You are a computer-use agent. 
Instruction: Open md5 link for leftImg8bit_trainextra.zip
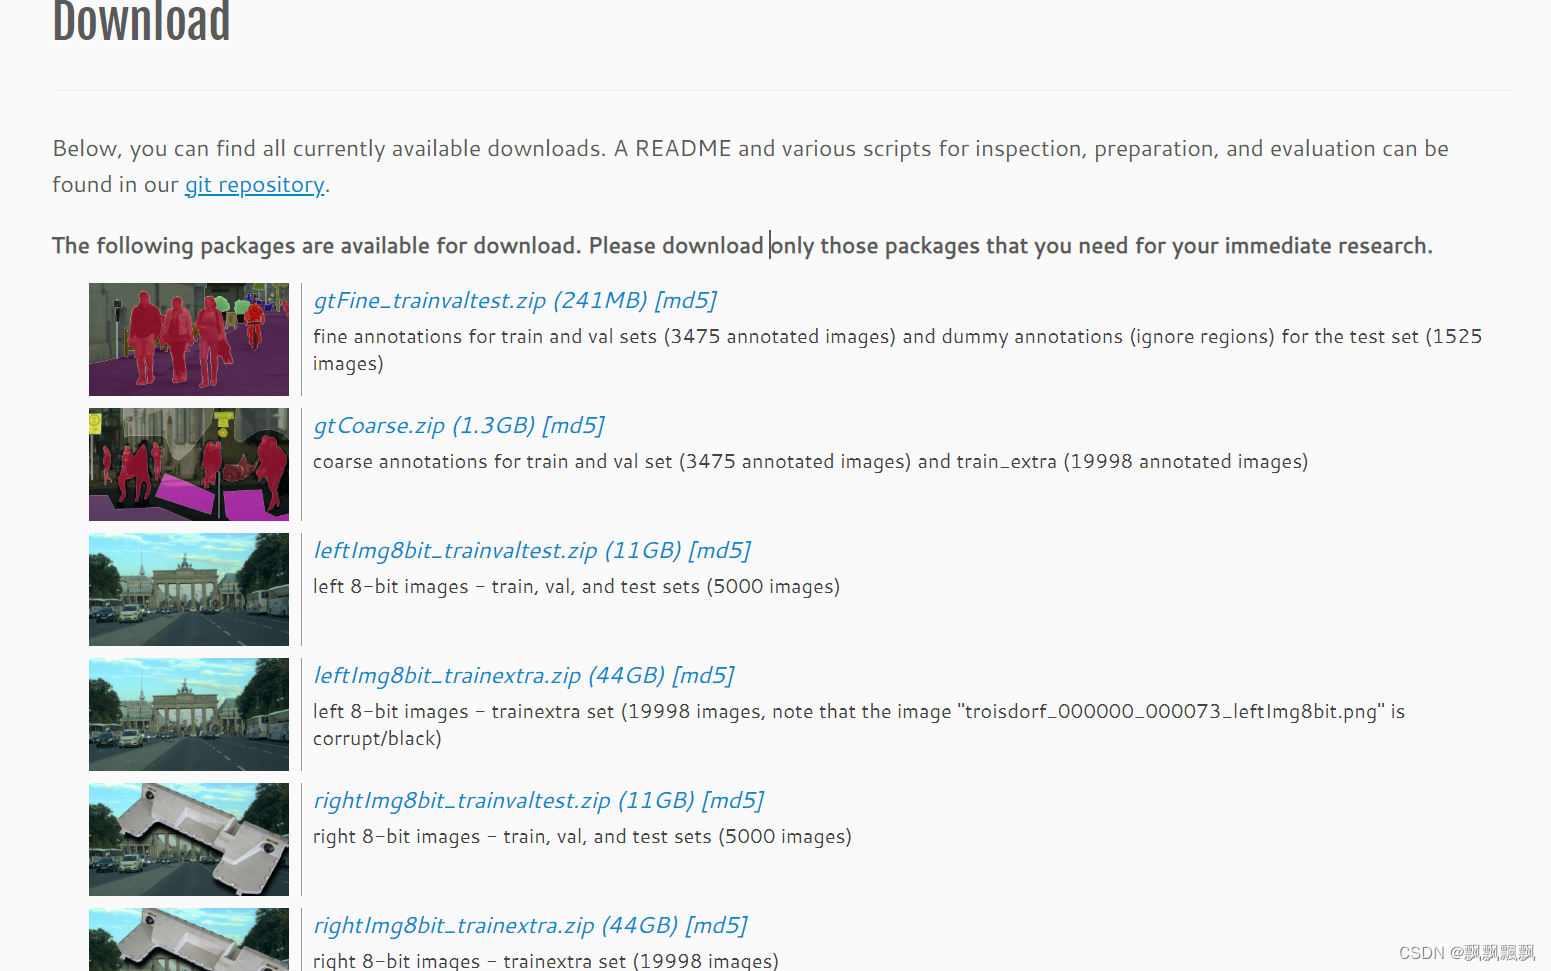[704, 676]
